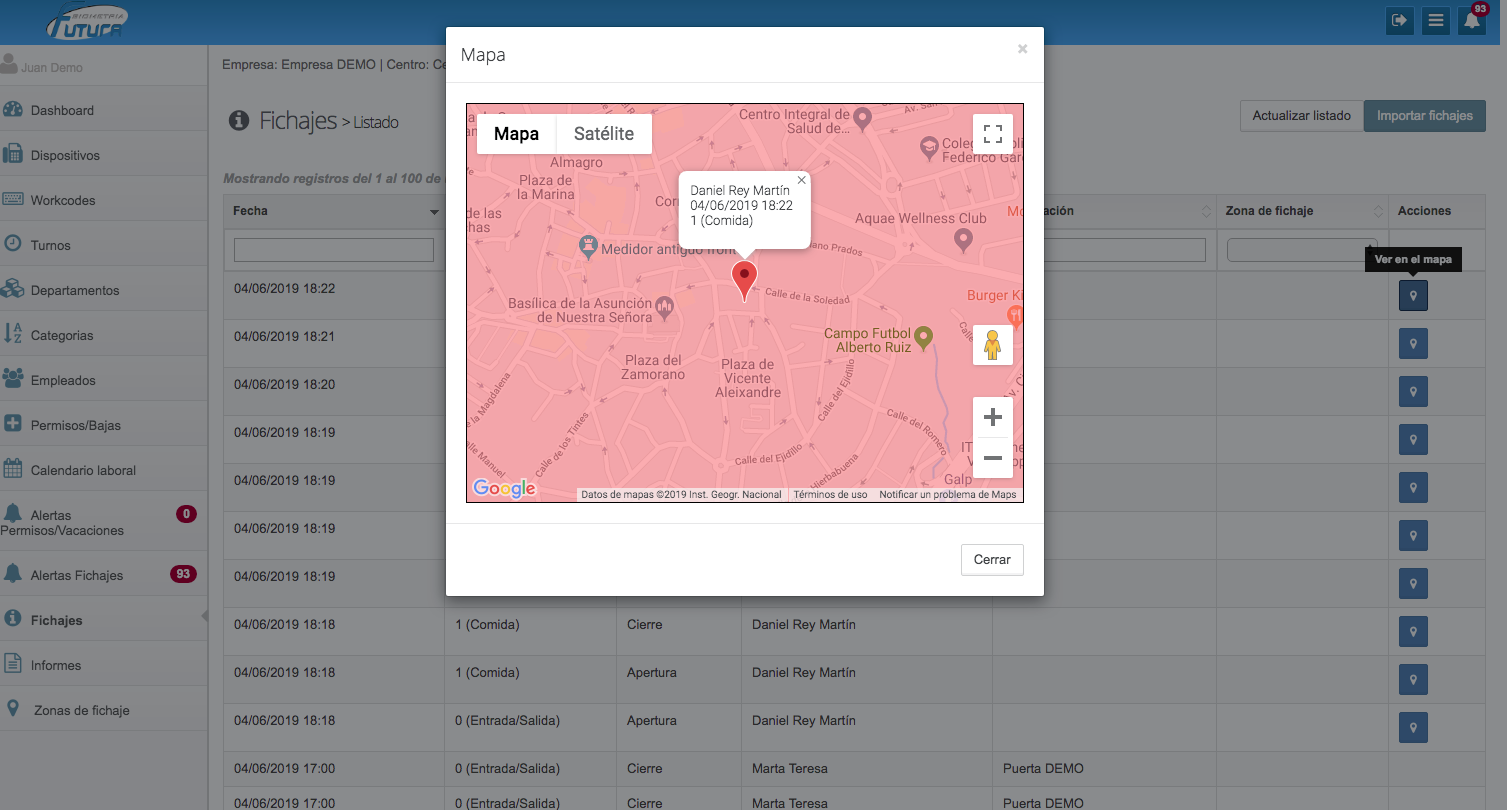
Task: Click the Juan Demo user profile
Action: [42, 66]
